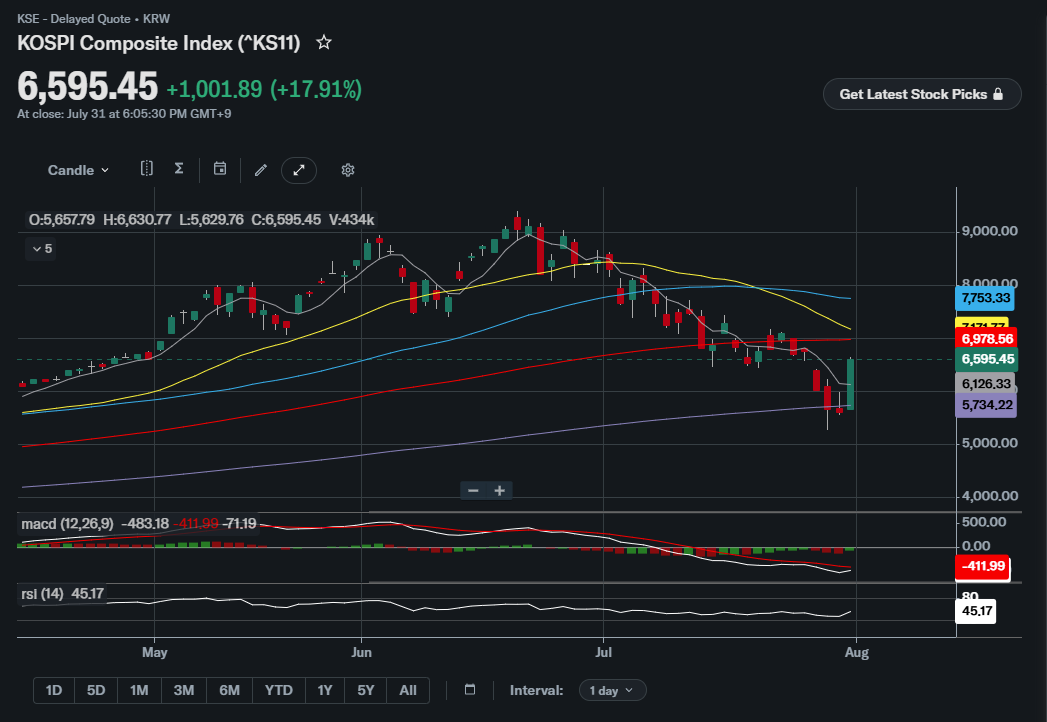This screenshot has height=722, width=1047.
Task: Click the O:5,657.79 open value
Action: coord(61,220)
